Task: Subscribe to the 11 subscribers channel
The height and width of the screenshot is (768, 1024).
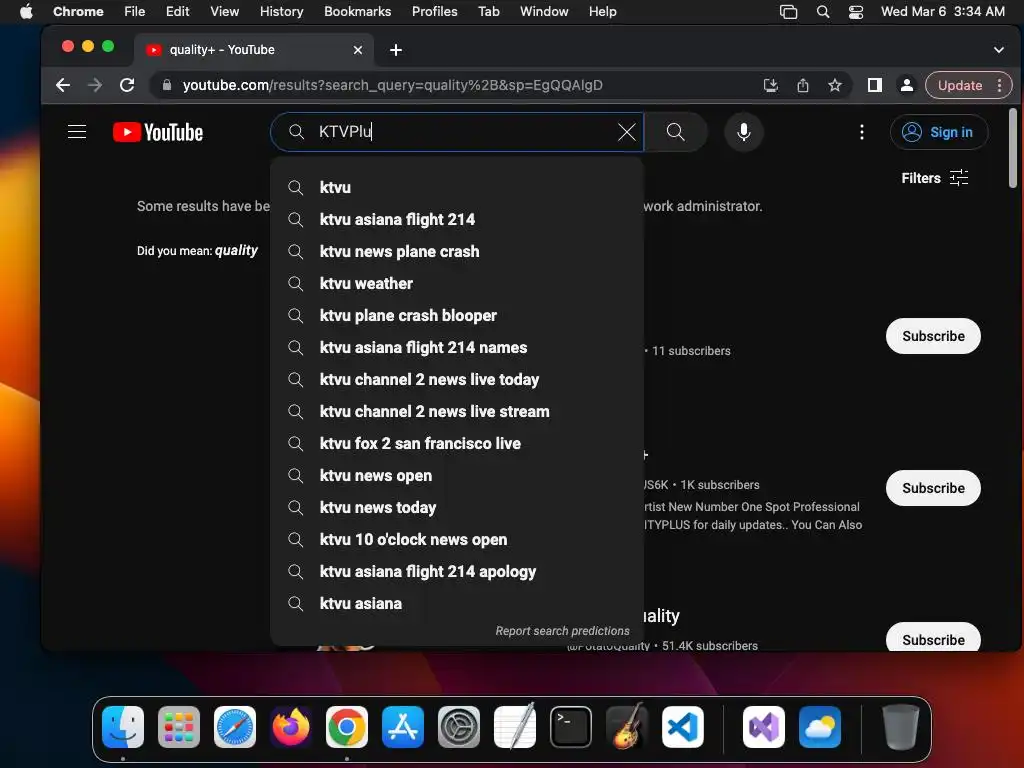Action: coord(933,336)
